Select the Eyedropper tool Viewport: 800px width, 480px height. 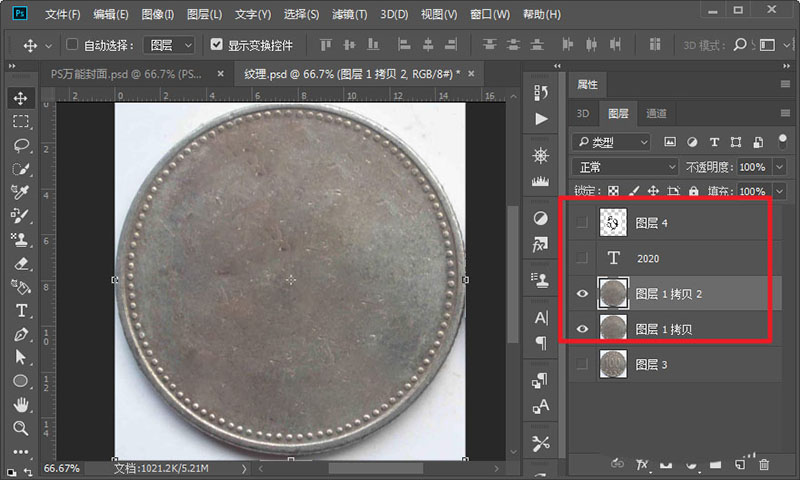click(20, 192)
